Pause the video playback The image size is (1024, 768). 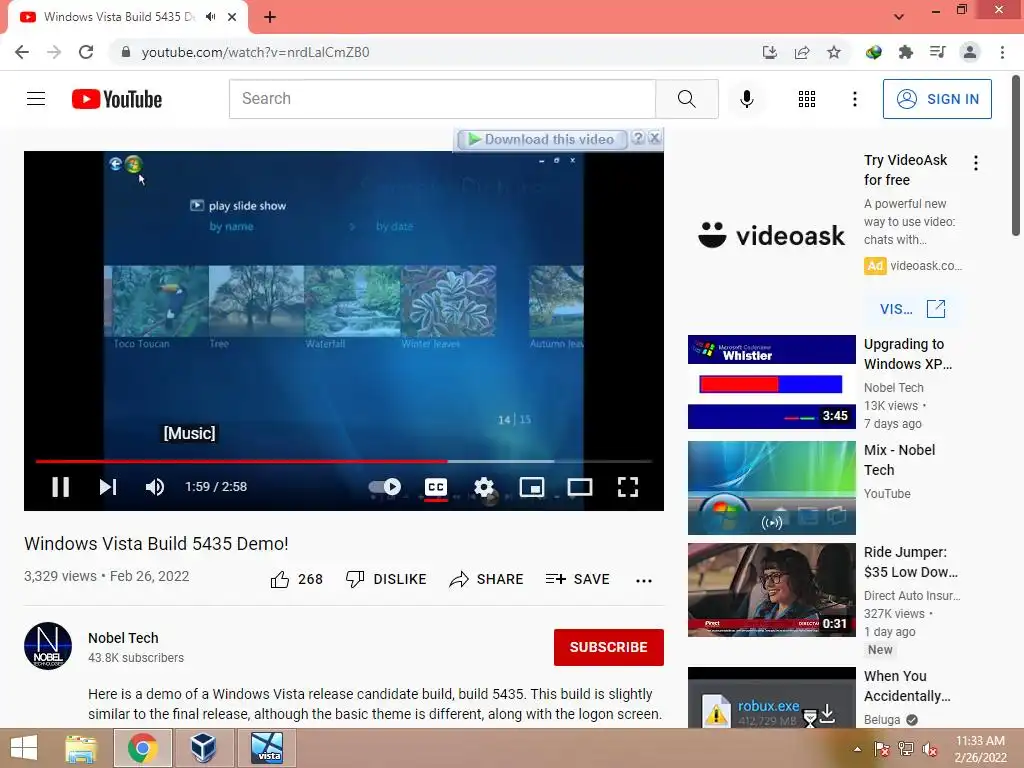click(61, 487)
